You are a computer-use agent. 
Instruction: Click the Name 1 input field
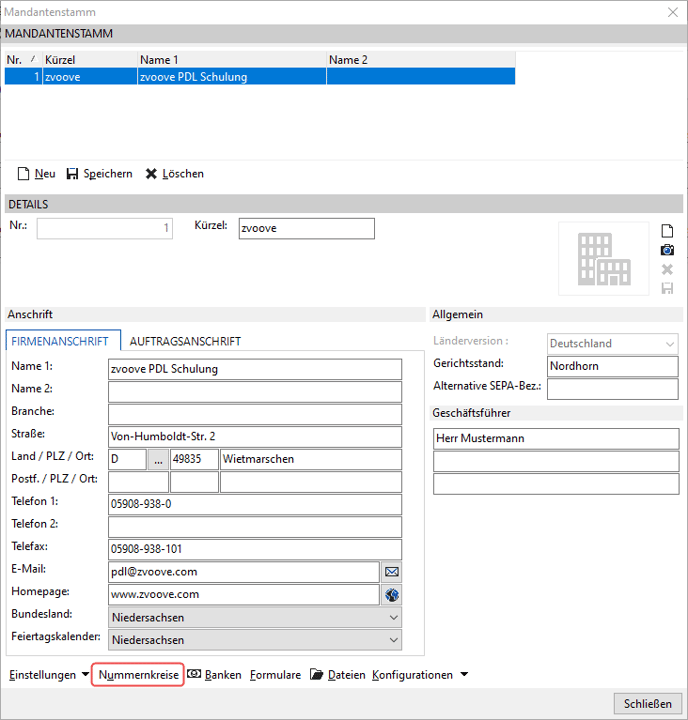(255, 369)
